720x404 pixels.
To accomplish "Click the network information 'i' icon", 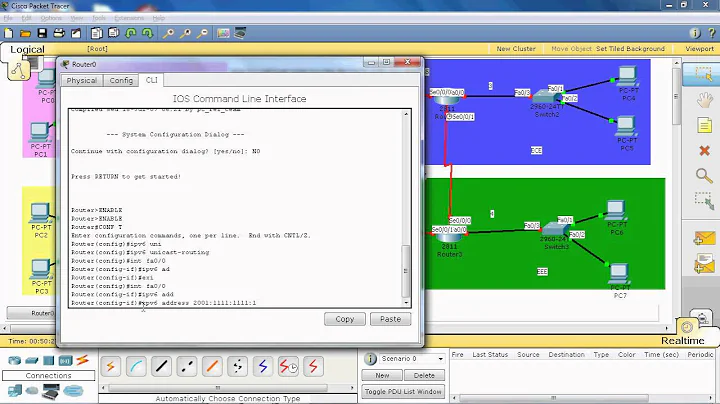I will (695, 33).
